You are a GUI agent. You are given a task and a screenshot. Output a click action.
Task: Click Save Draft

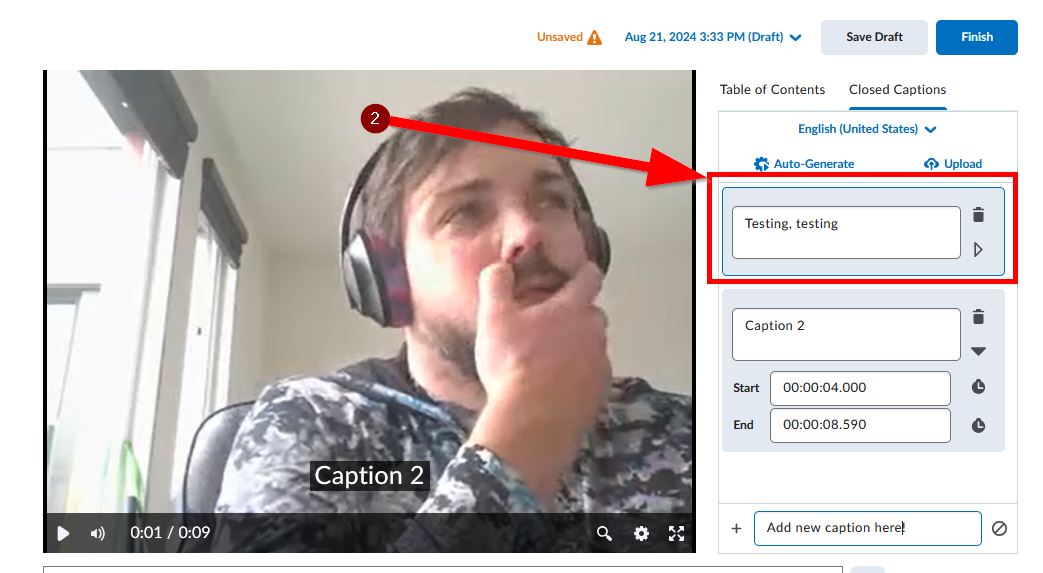(874, 37)
